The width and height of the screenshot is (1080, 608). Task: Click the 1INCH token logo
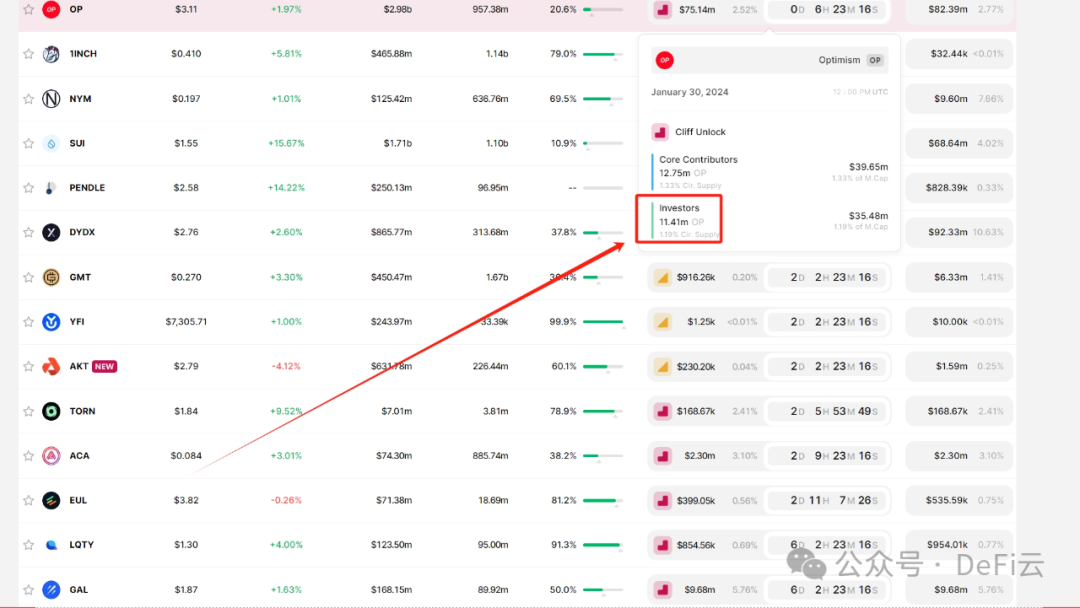pyautogui.click(x=51, y=54)
